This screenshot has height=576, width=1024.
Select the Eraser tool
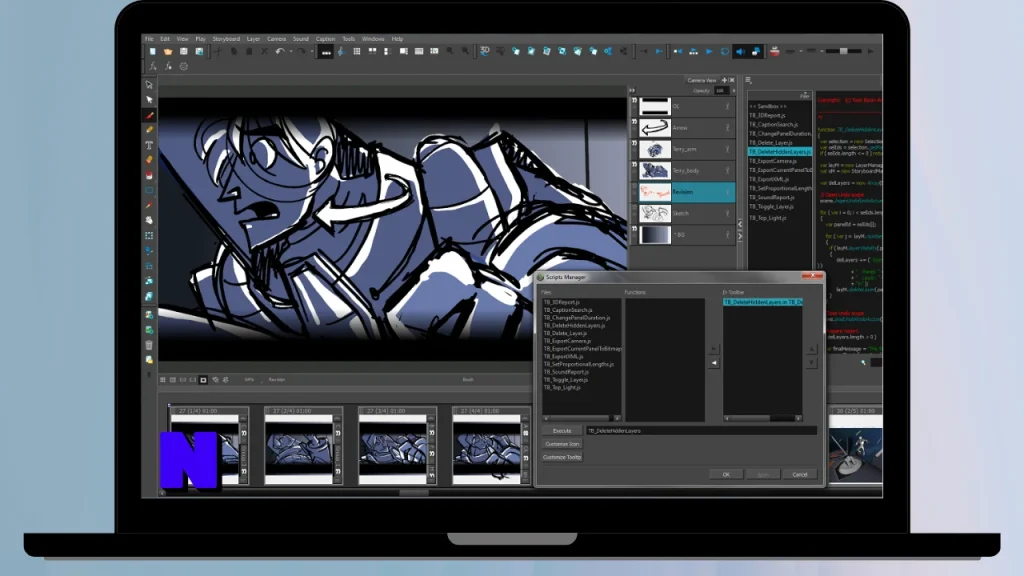pyautogui.click(x=150, y=160)
